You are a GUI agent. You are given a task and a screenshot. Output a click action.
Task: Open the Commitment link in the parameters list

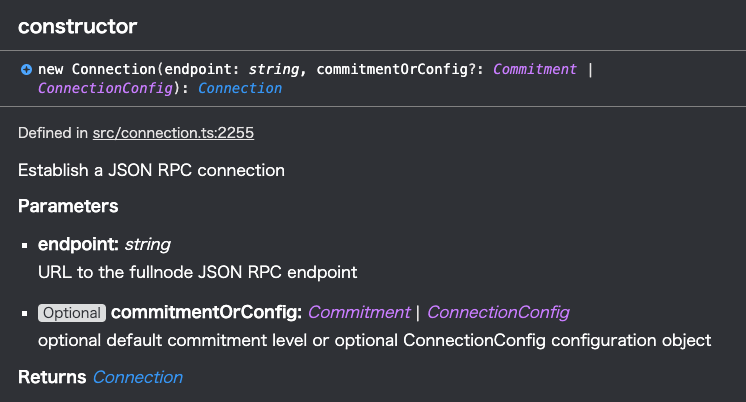click(359, 313)
